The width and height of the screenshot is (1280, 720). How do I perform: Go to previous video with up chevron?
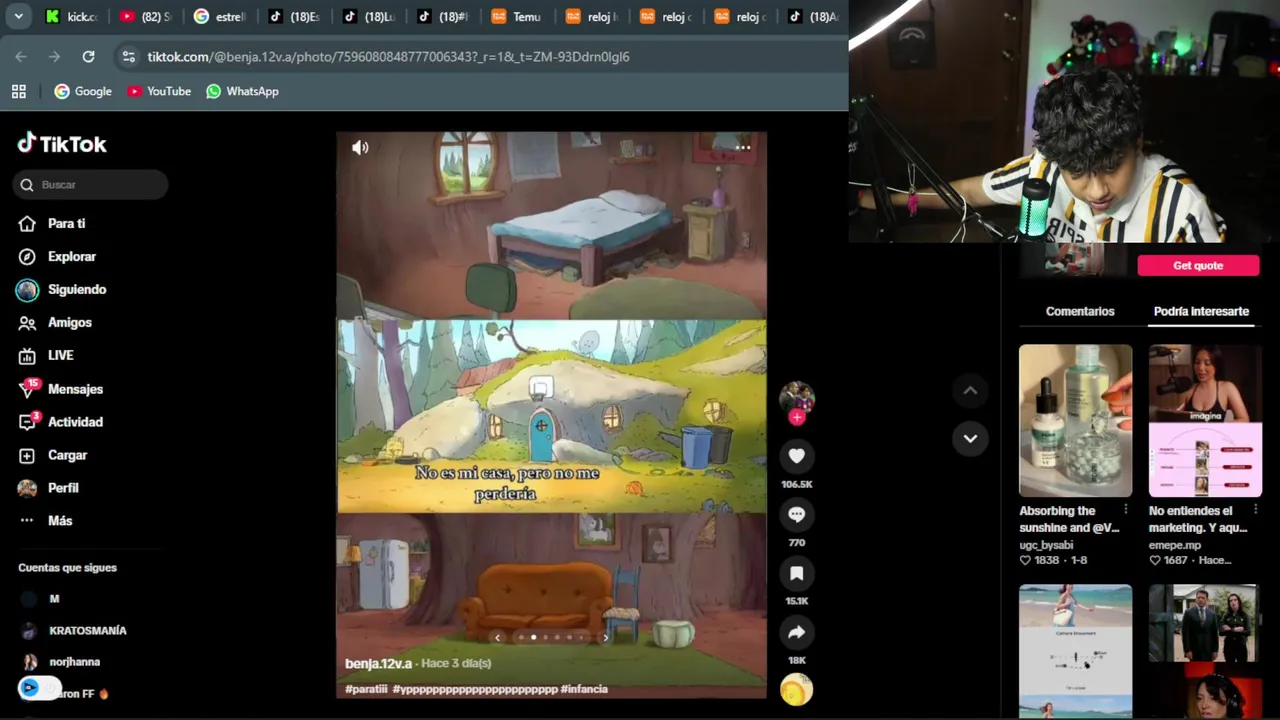coord(970,391)
